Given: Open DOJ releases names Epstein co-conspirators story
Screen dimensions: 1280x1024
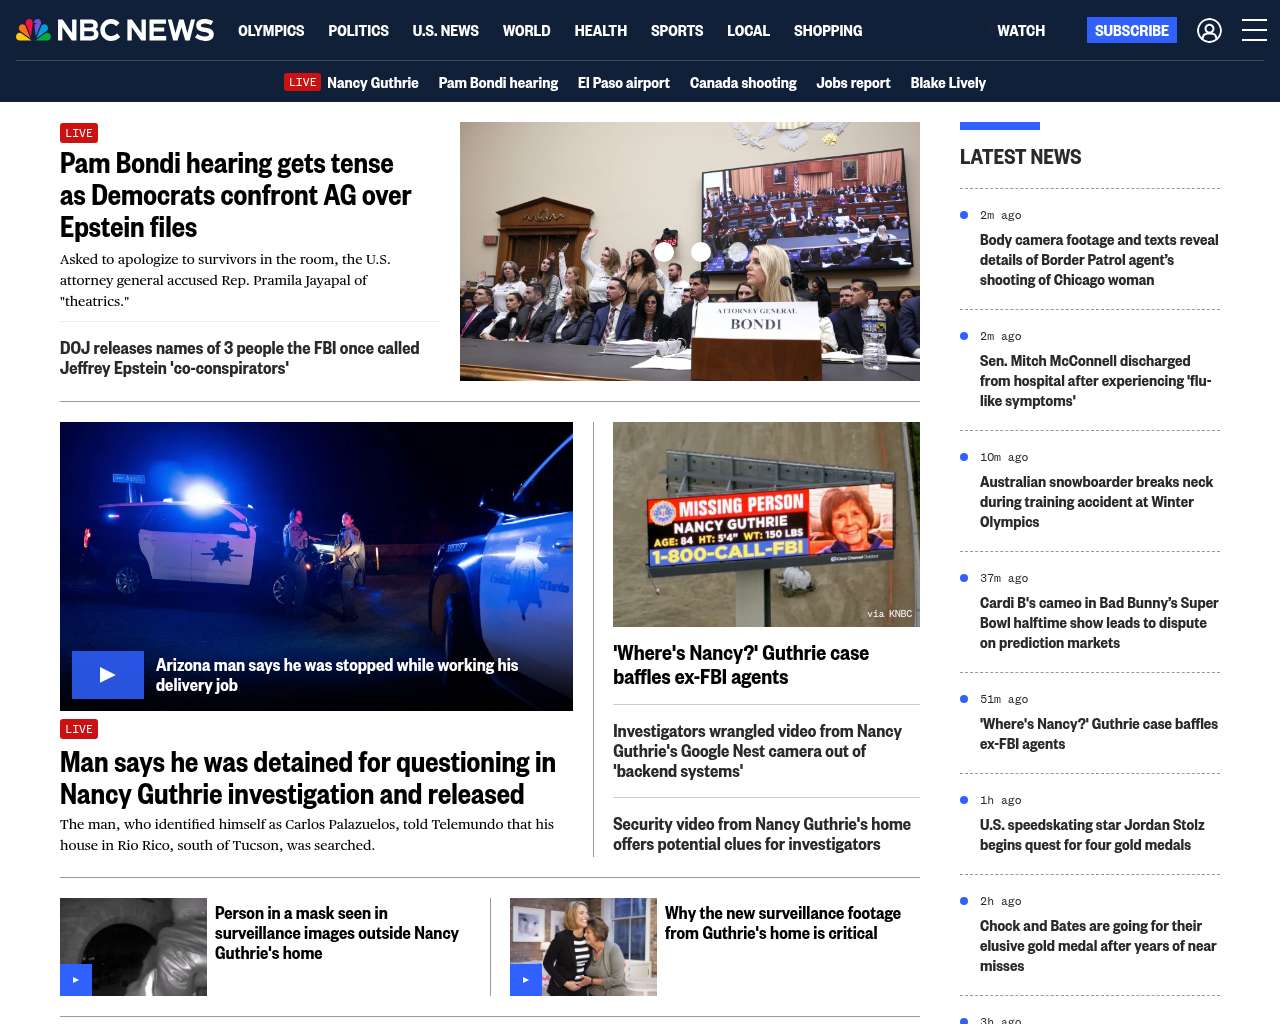Looking at the screenshot, I should (240, 358).
